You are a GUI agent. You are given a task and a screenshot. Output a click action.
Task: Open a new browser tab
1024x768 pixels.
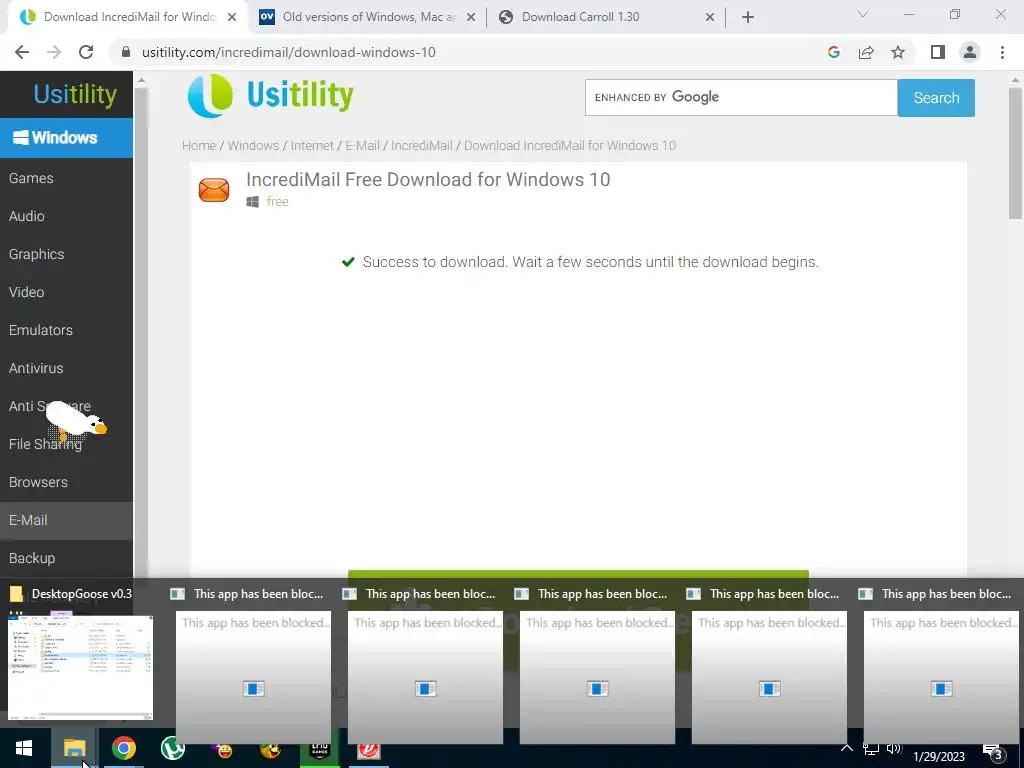(x=748, y=17)
